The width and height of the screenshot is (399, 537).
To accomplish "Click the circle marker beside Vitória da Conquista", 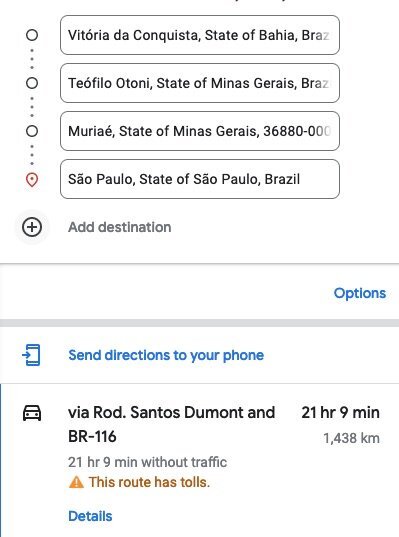I will point(32,35).
